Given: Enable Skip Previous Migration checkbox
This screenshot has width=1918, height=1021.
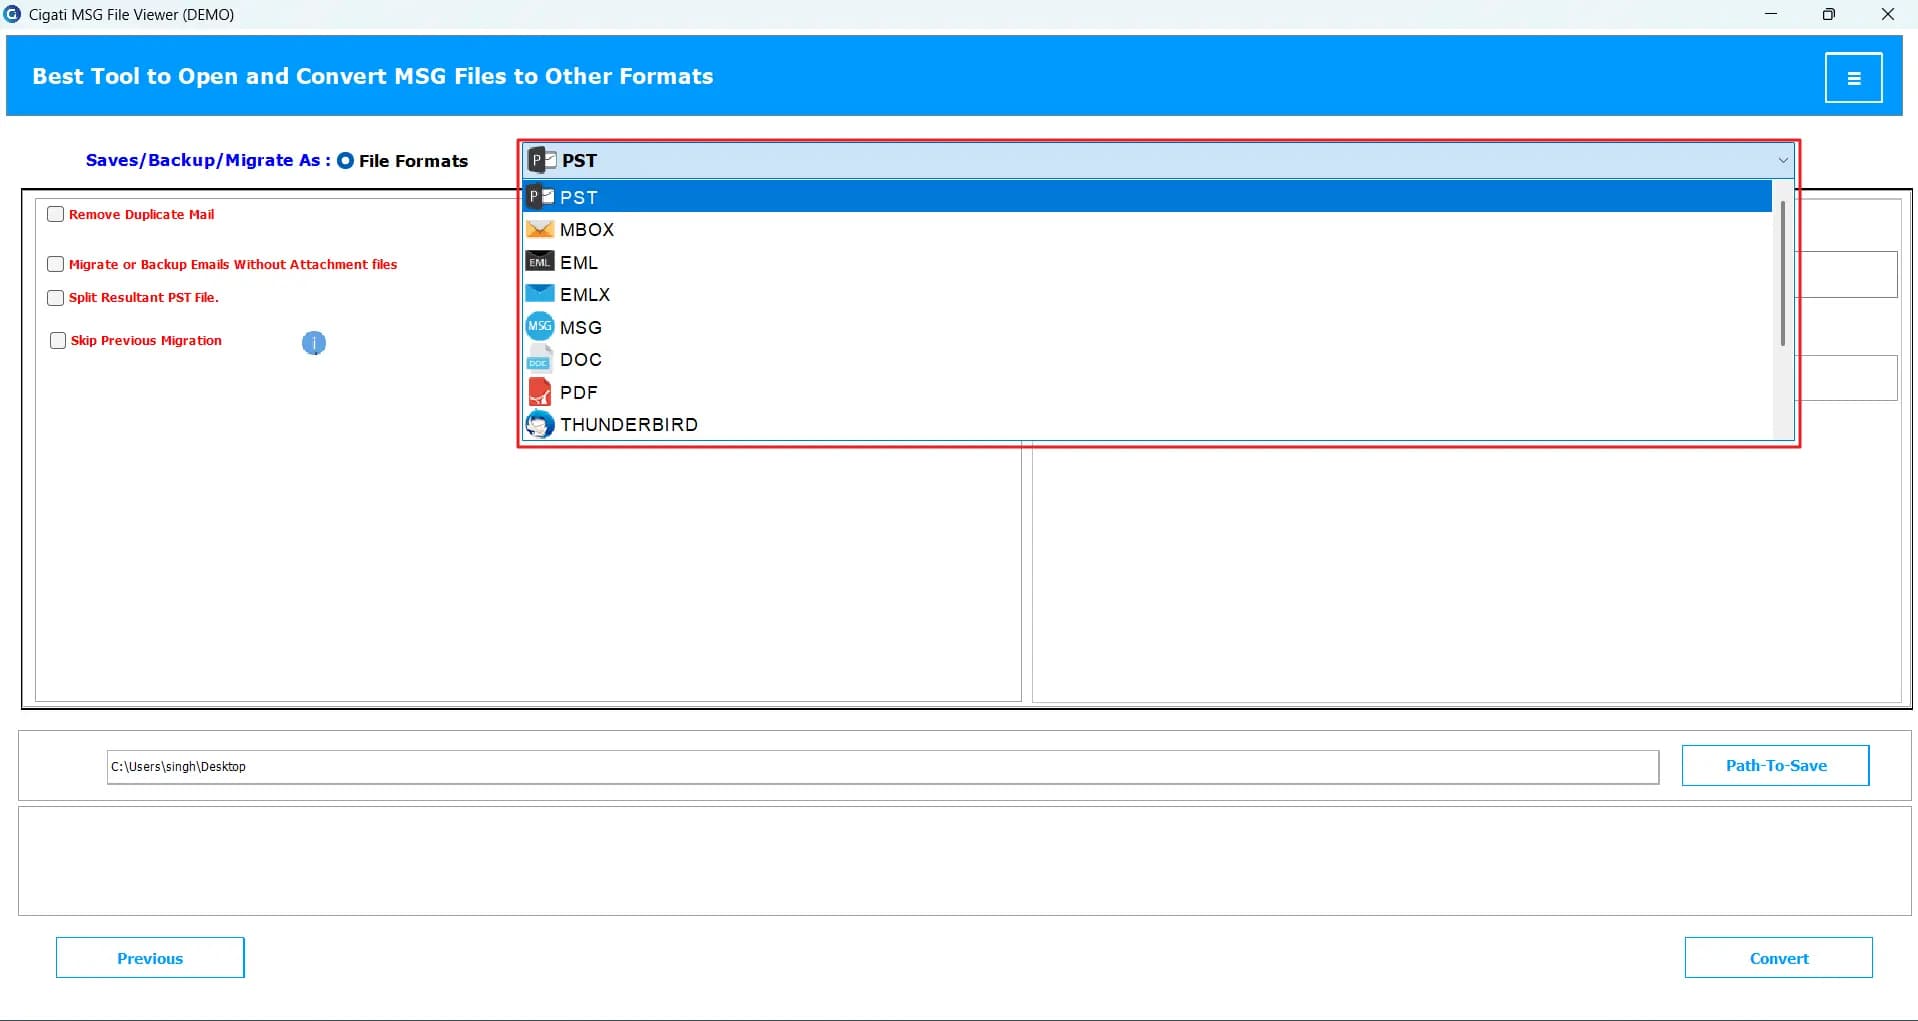Looking at the screenshot, I should pyautogui.click(x=58, y=341).
